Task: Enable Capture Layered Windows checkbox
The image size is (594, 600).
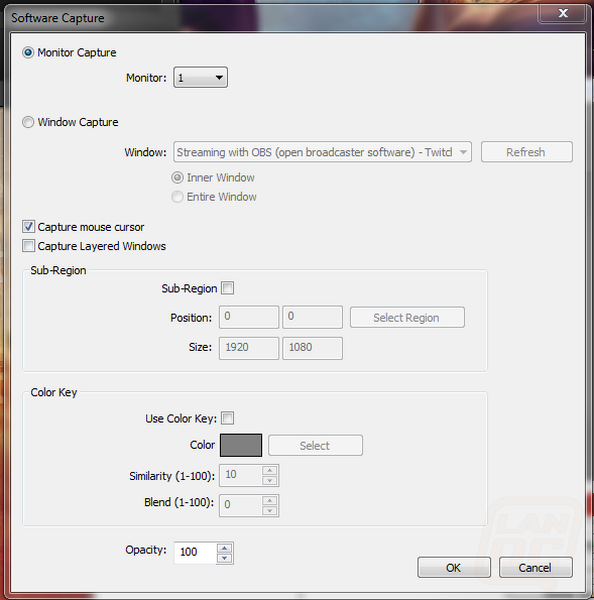Action: coord(28,246)
